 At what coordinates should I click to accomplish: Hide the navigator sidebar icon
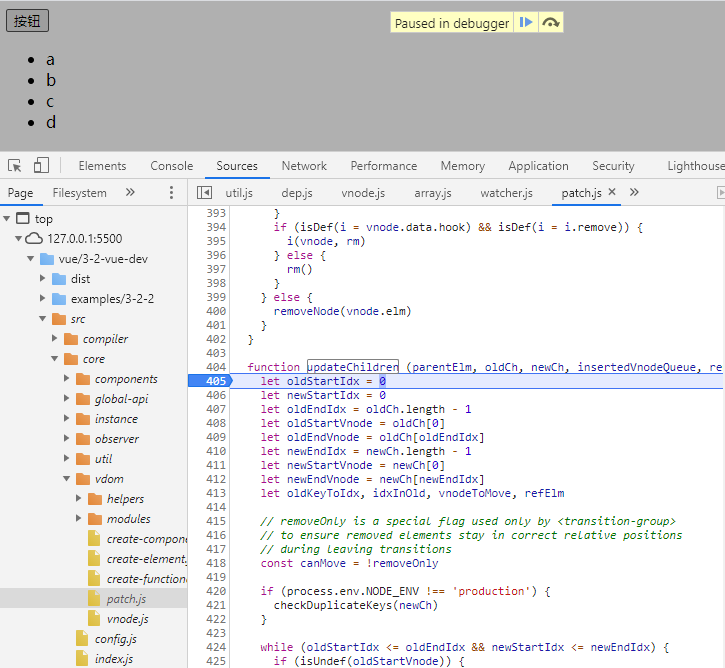coord(204,193)
